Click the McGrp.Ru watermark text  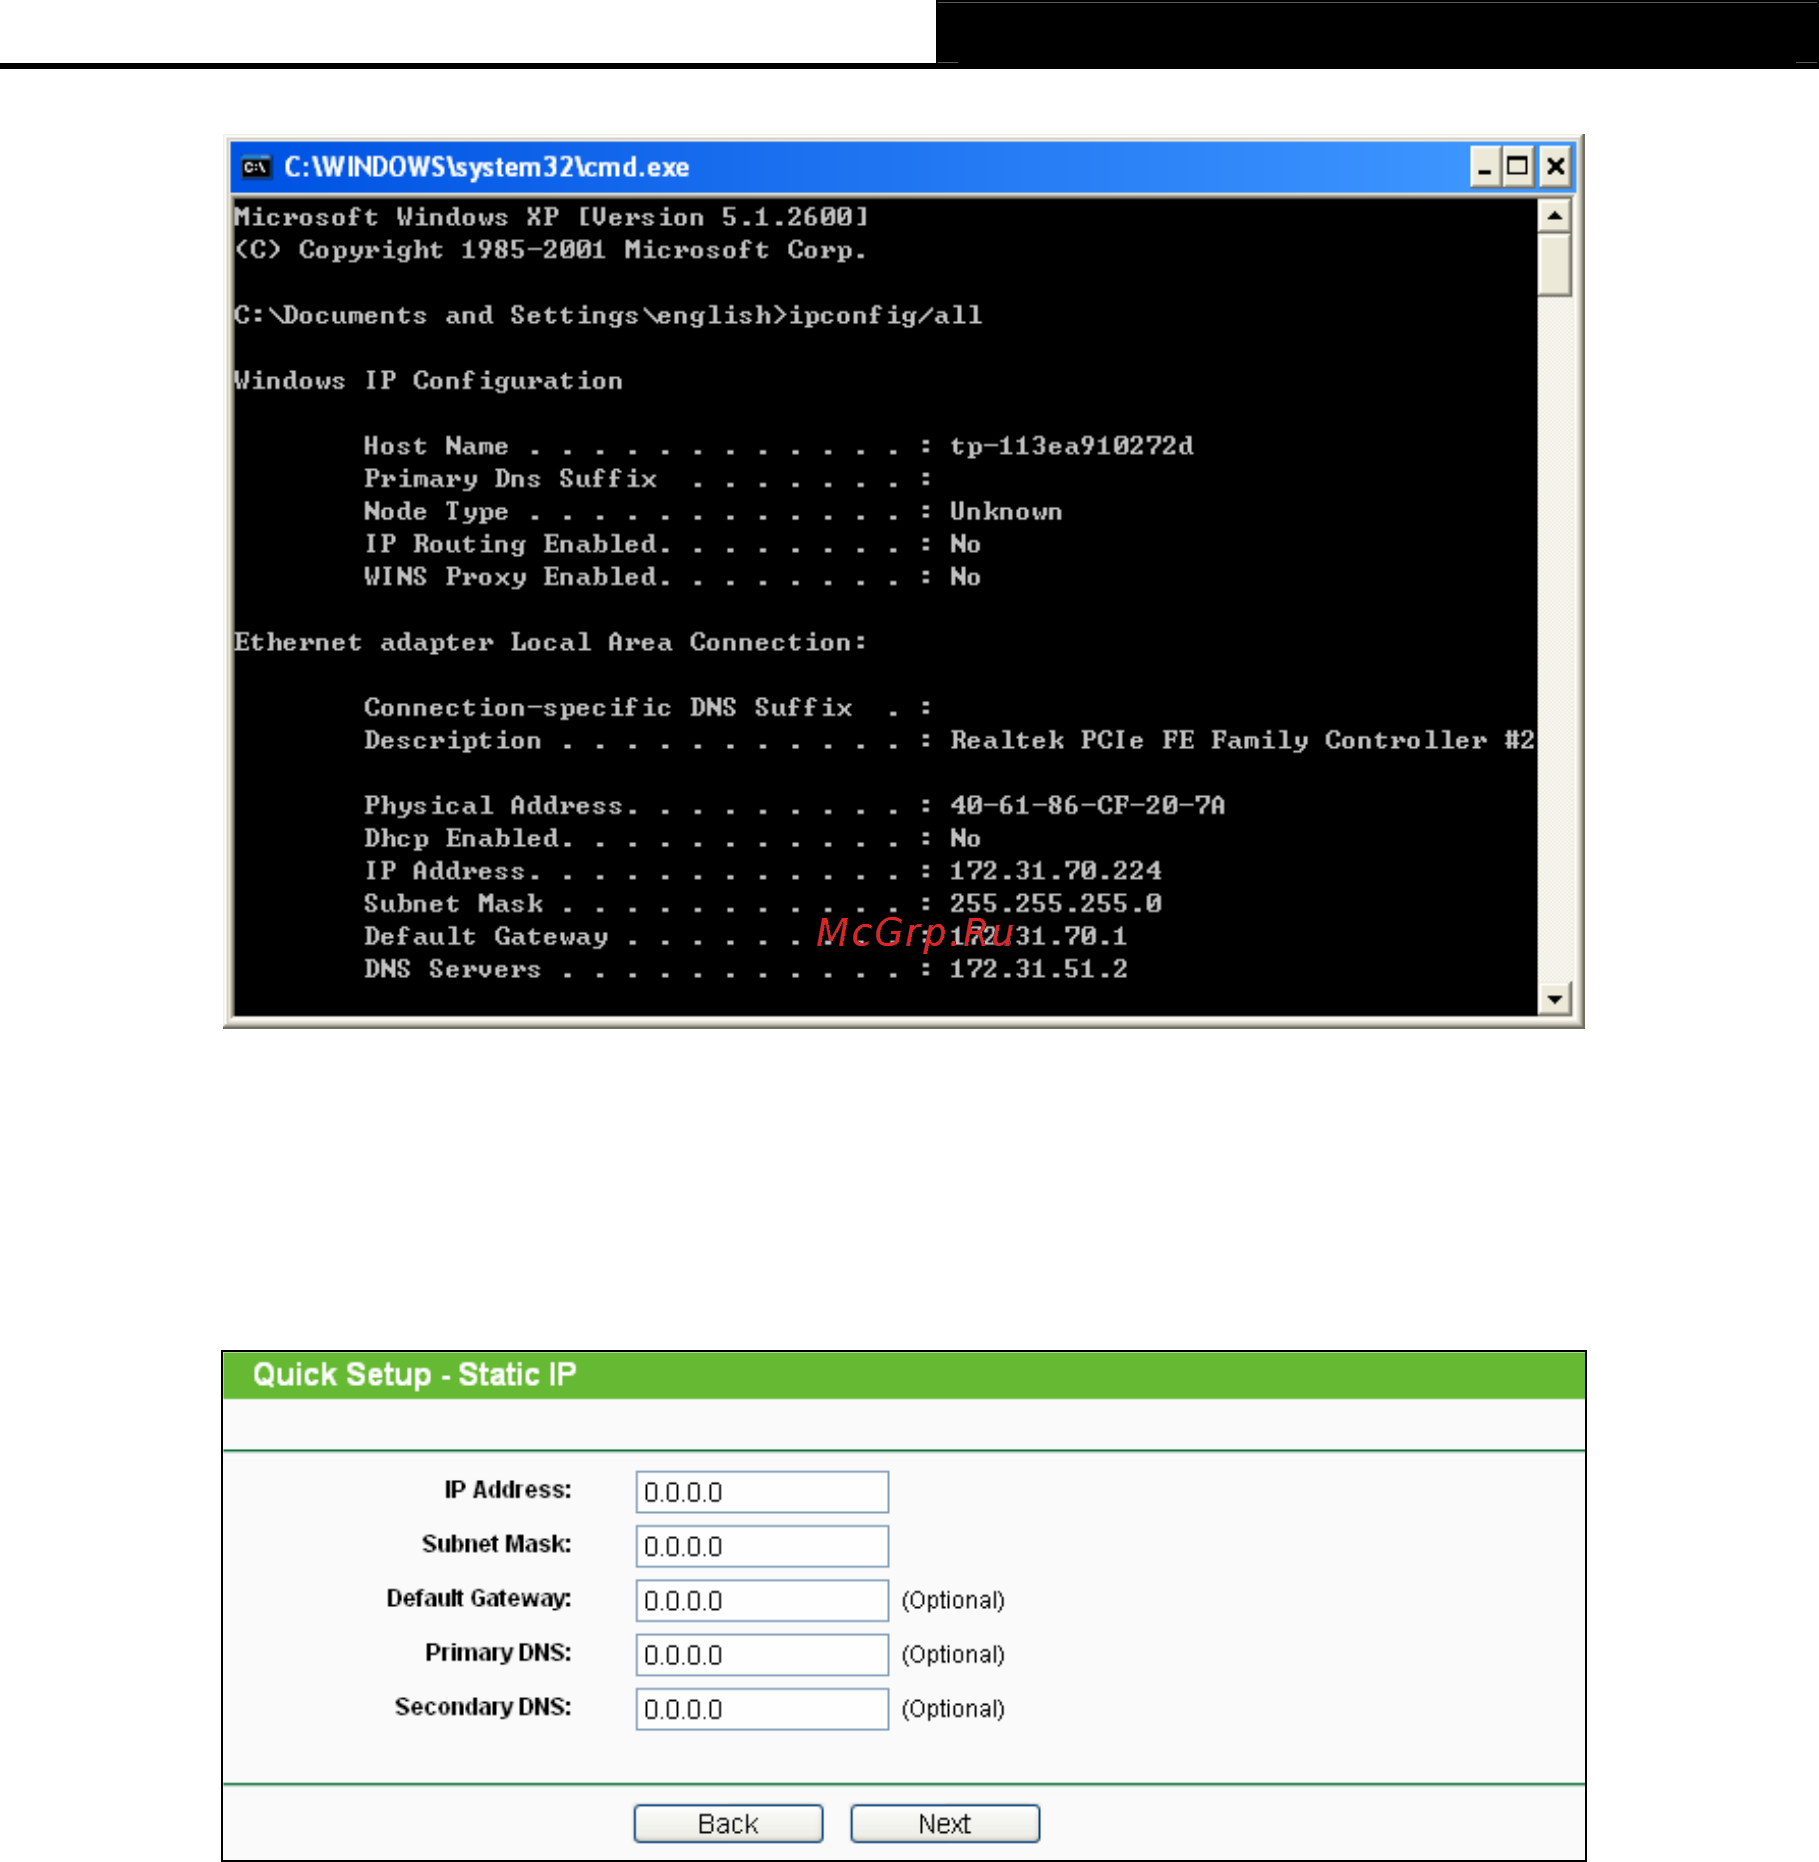tap(915, 932)
